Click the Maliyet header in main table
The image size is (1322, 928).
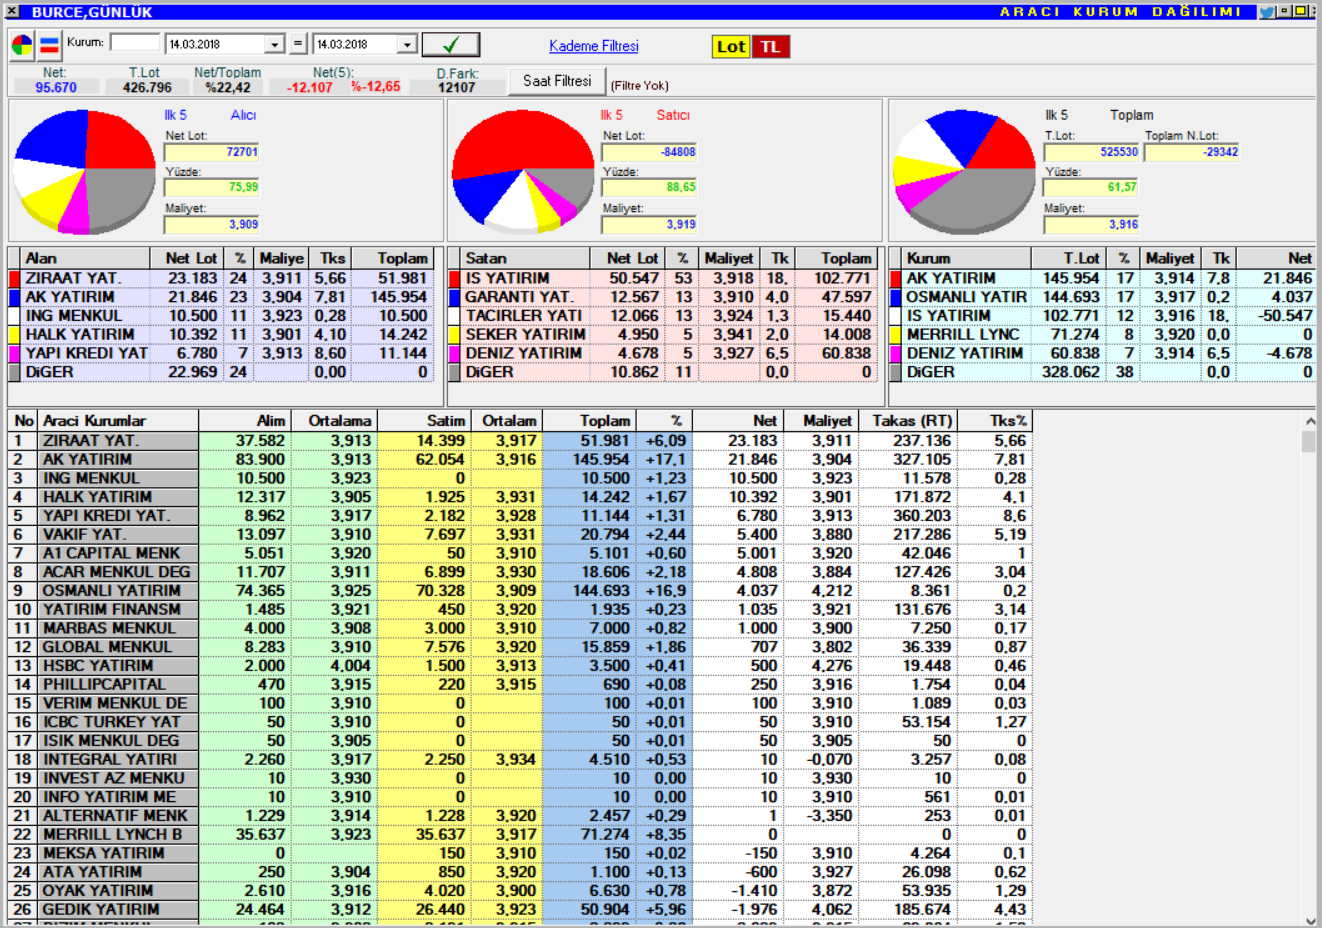[x=820, y=421]
